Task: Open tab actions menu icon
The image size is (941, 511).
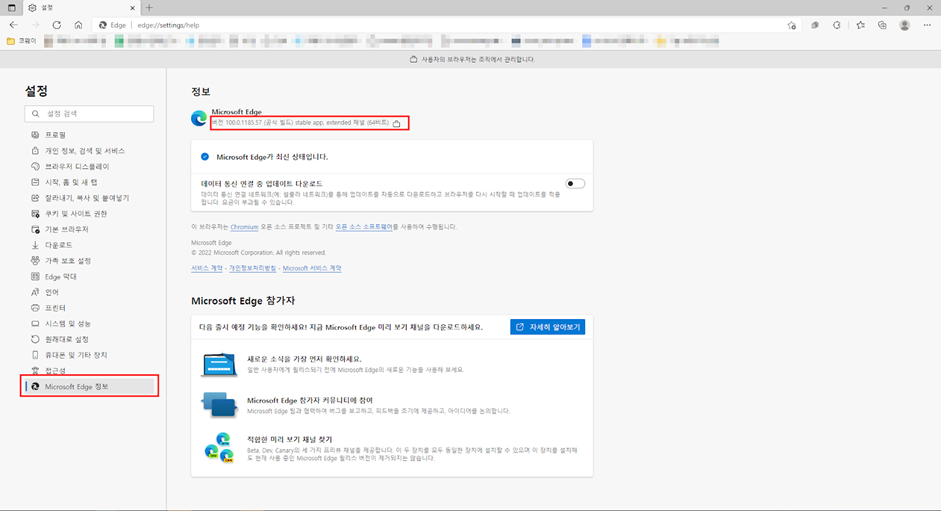Action: pyautogui.click(x=11, y=8)
